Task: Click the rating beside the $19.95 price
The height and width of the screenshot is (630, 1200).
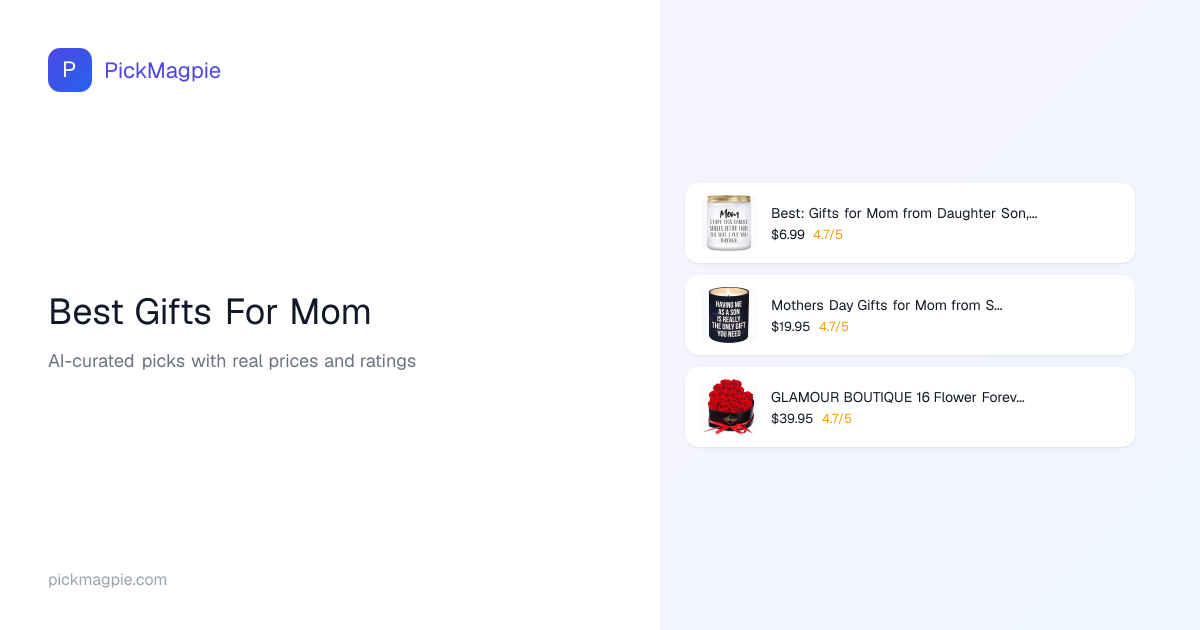Action: click(x=834, y=327)
